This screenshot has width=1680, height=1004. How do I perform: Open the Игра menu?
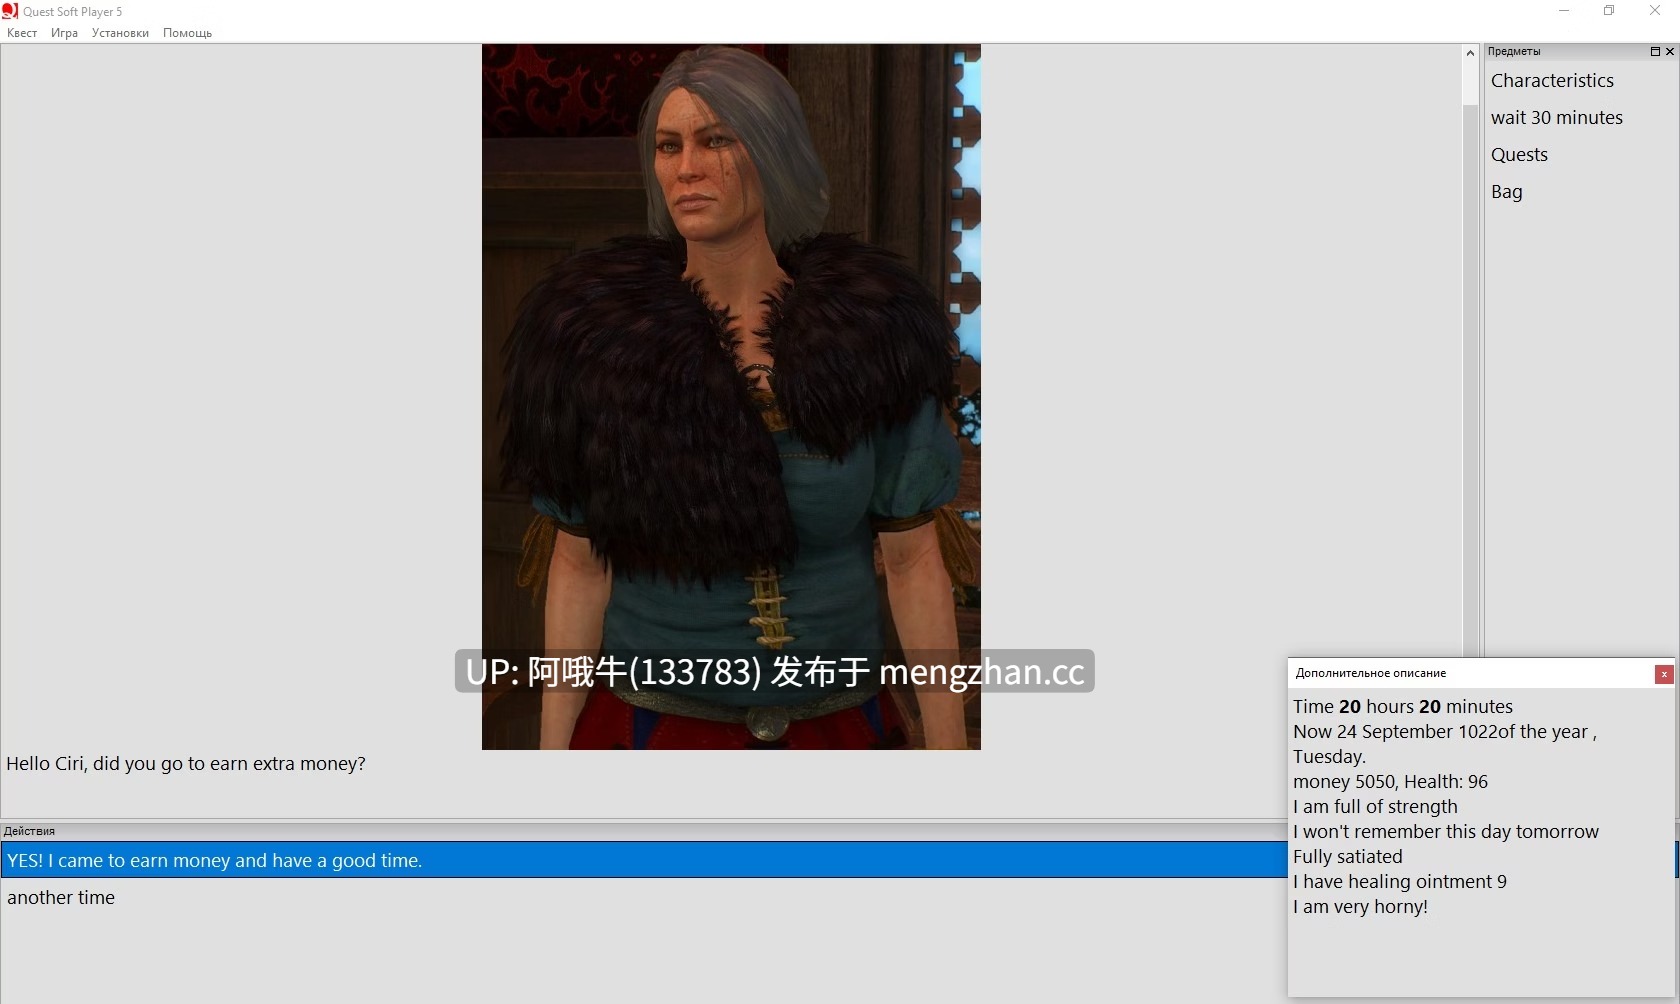(64, 33)
